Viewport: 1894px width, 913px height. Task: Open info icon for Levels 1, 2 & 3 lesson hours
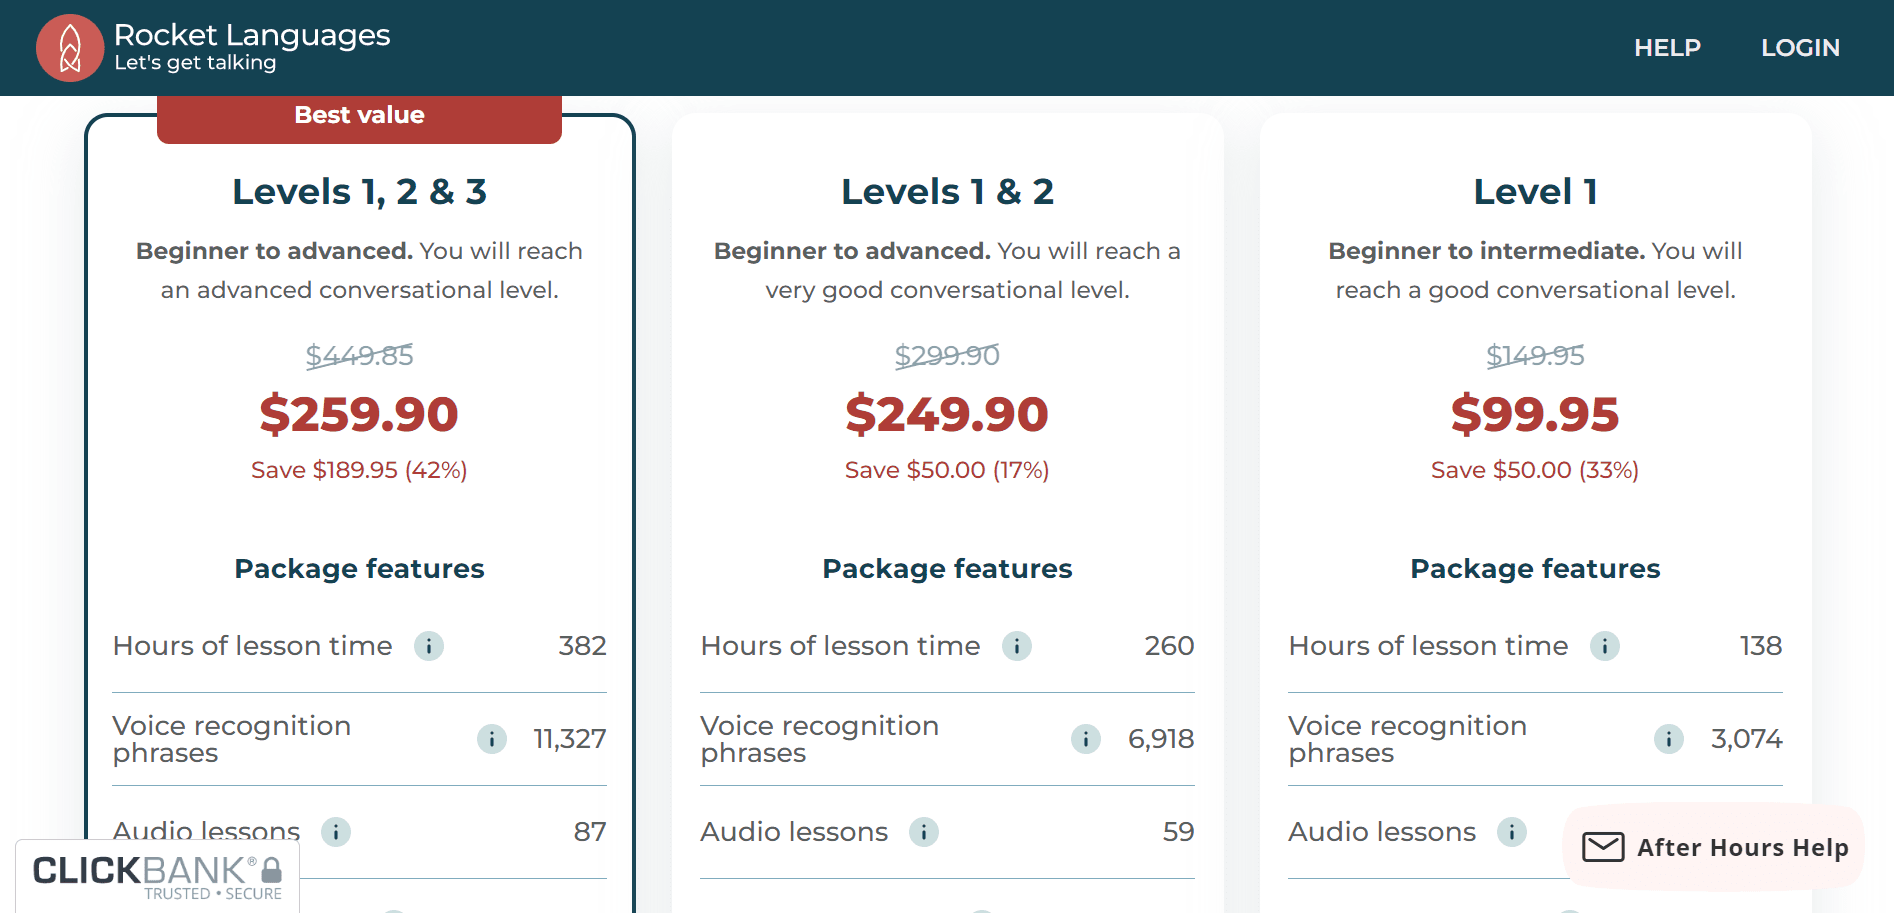[429, 646]
